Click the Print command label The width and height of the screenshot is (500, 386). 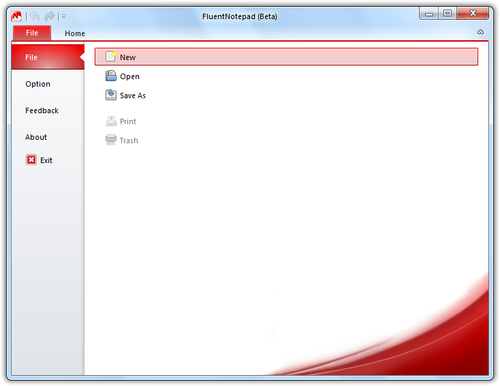pos(128,121)
